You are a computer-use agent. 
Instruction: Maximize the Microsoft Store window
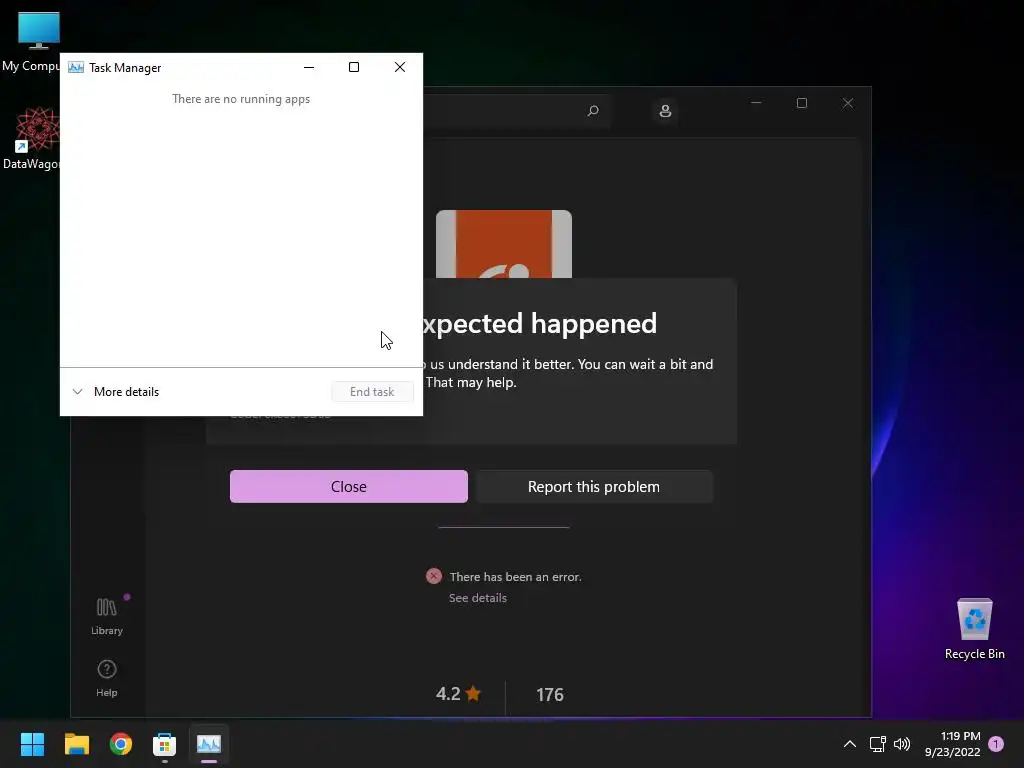pyautogui.click(x=802, y=103)
